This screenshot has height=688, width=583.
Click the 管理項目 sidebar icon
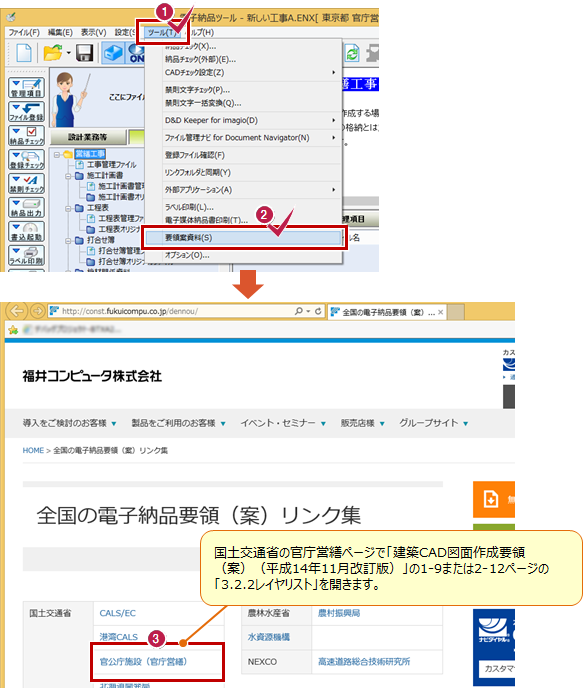[27, 88]
